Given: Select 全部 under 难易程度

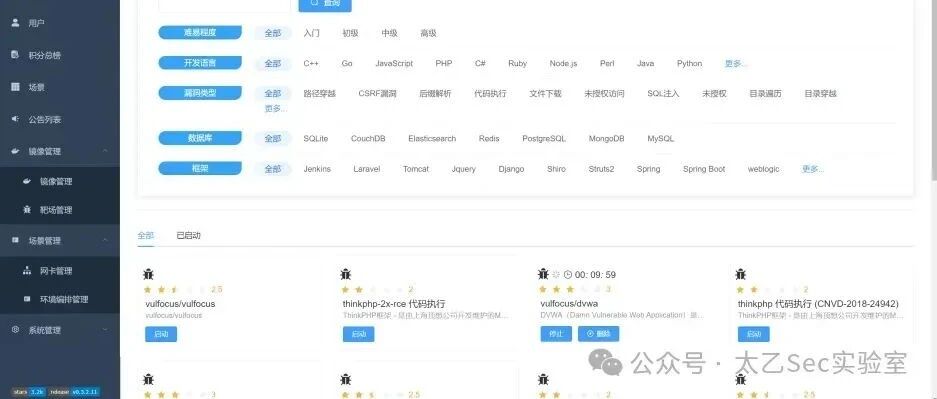Looking at the screenshot, I should 273,33.
